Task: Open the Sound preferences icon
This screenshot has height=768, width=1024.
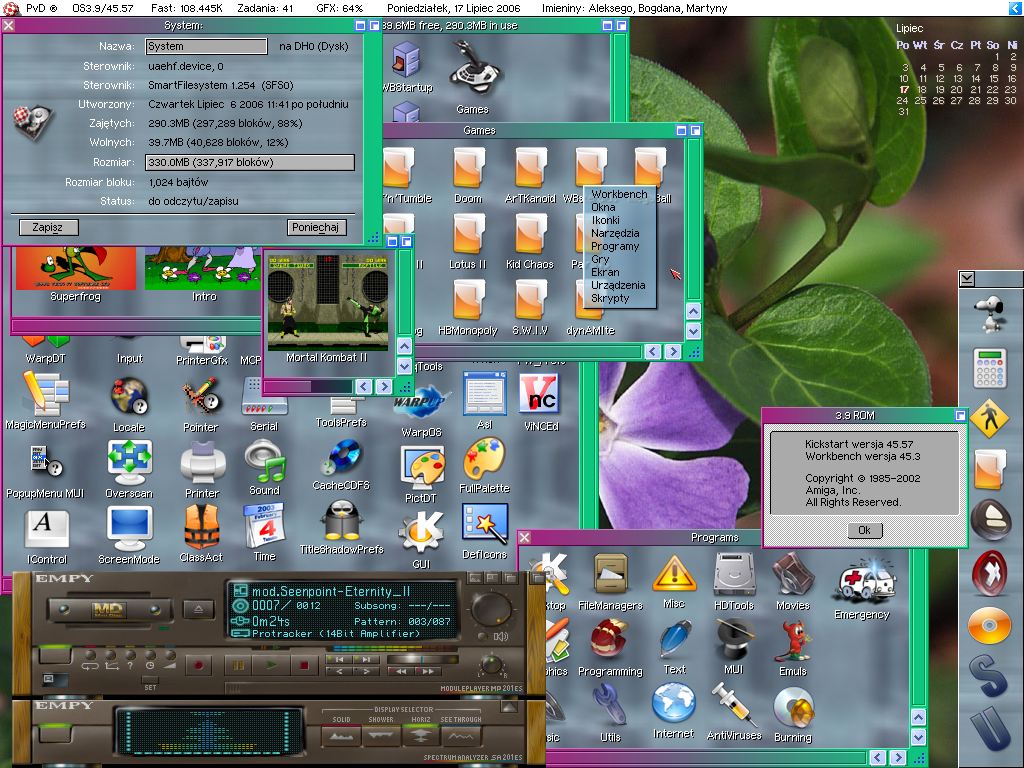Action: point(264,460)
